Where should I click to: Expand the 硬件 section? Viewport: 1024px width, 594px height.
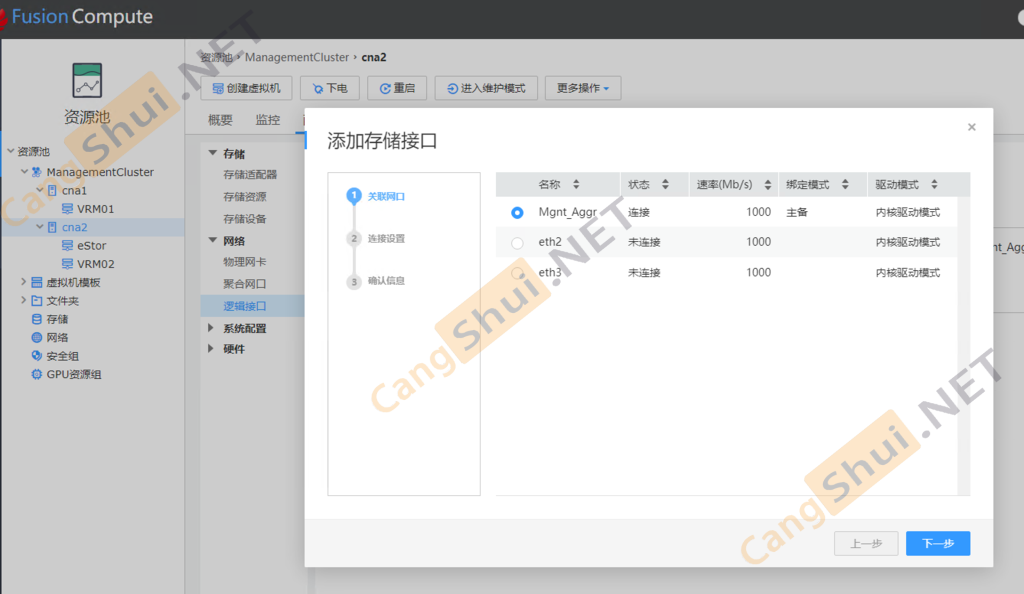(x=211, y=349)
